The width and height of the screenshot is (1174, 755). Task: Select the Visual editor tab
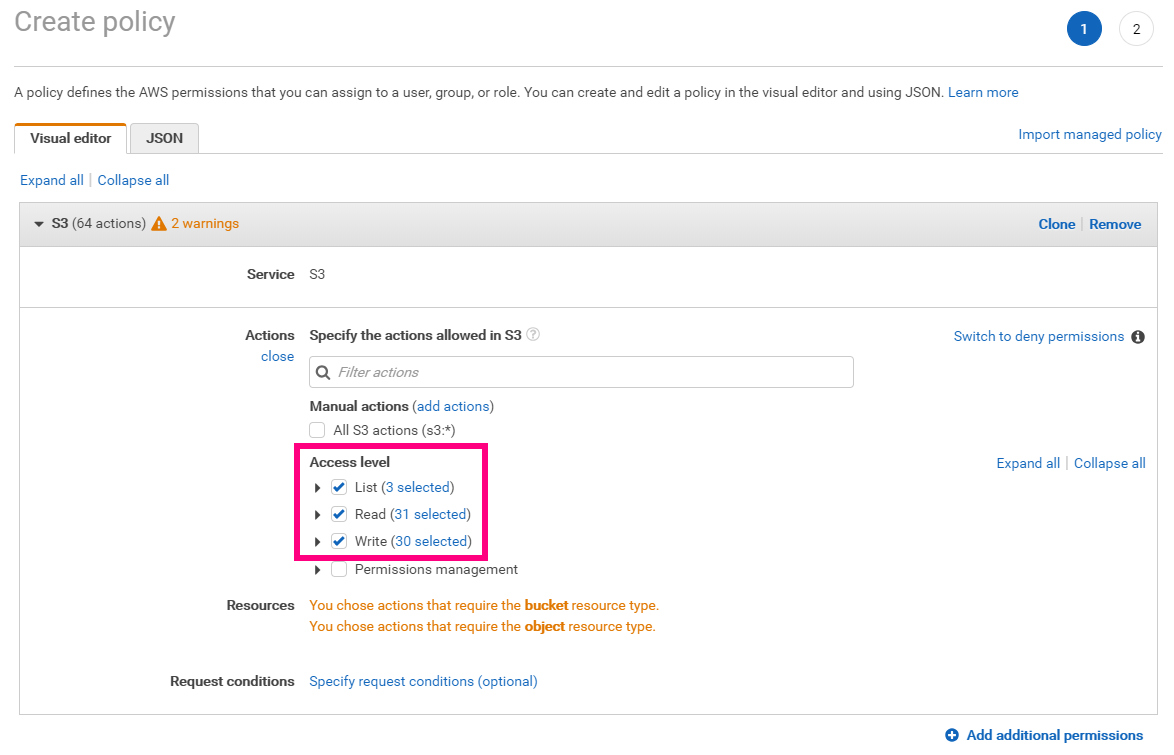(70, 139)
